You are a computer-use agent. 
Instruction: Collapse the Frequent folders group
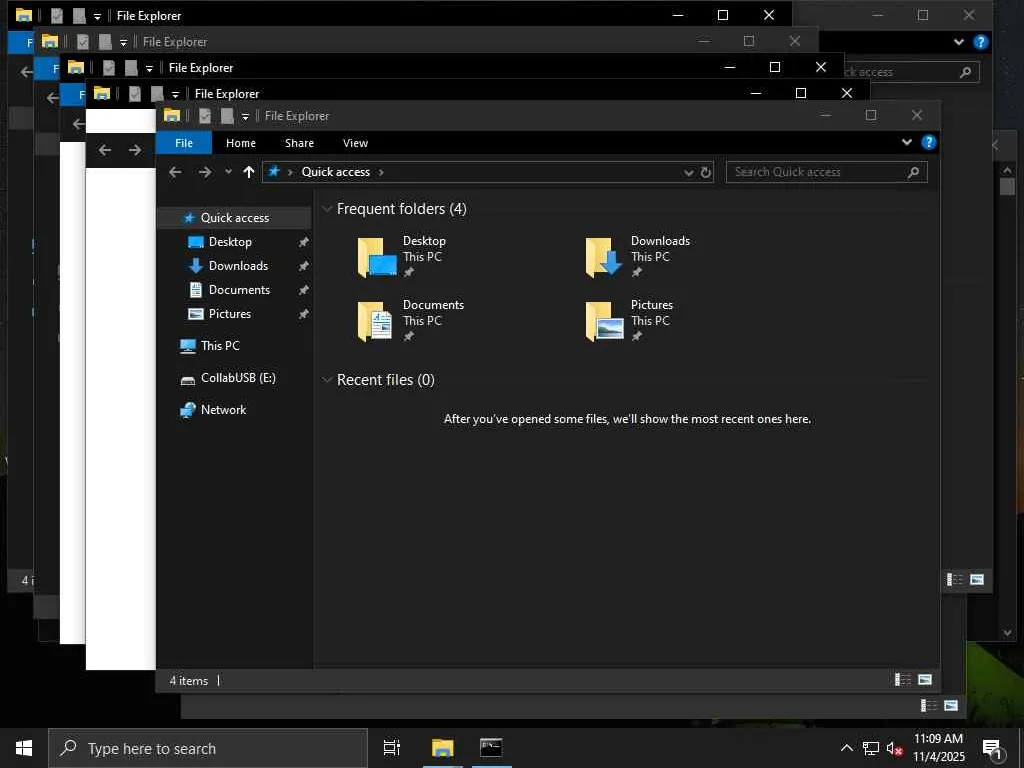click(327, 209)
